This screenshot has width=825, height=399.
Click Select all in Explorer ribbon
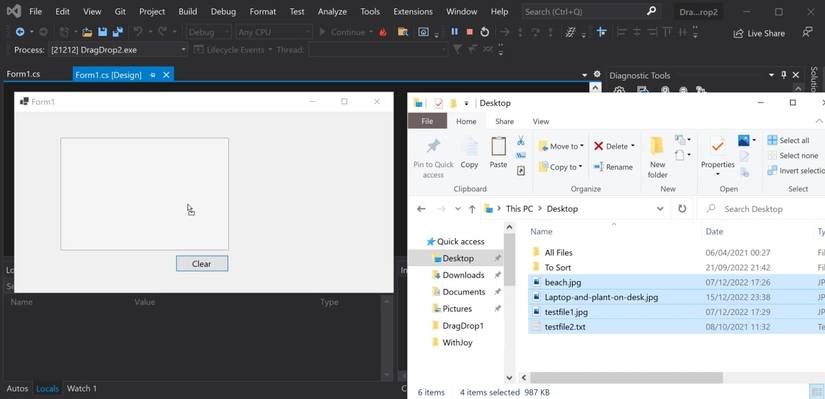[788, 141]
